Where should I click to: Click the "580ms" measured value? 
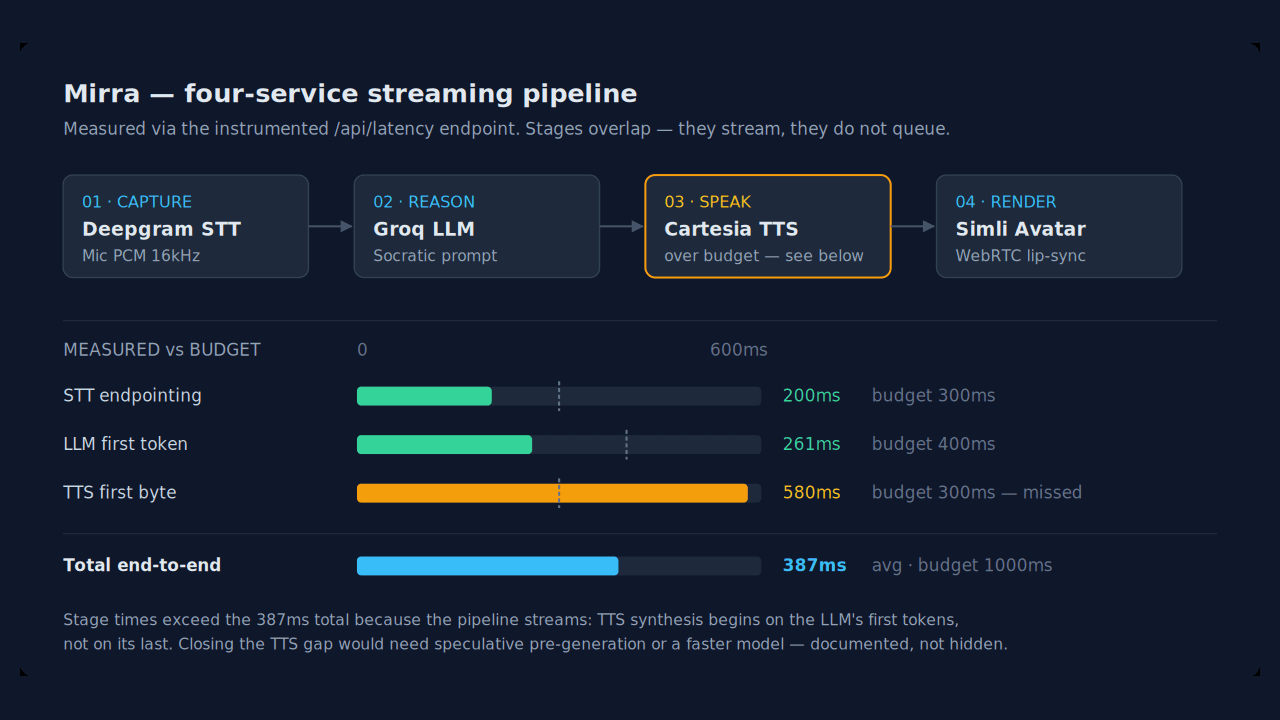point(812,493)
